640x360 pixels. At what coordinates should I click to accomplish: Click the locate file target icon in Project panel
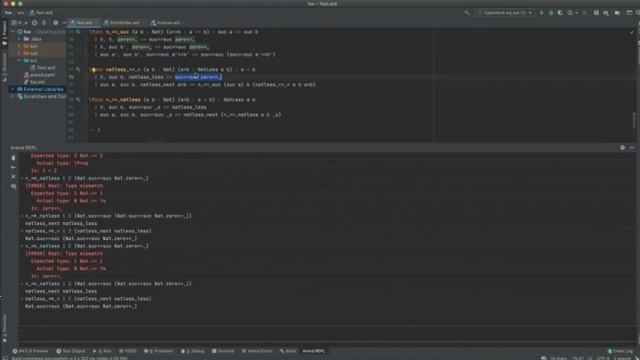click(x=35, y=23)
